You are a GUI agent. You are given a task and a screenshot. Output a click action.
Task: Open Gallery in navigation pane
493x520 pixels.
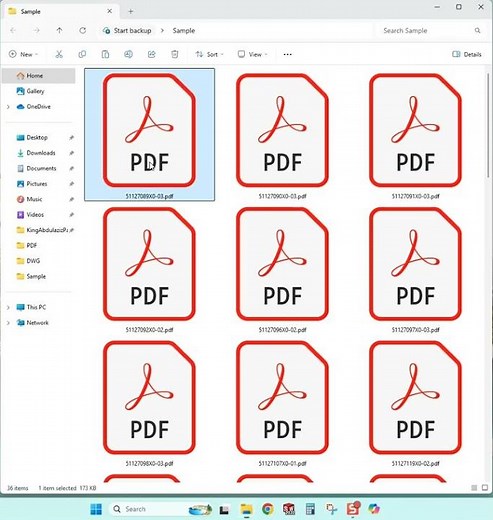(31, 91)
